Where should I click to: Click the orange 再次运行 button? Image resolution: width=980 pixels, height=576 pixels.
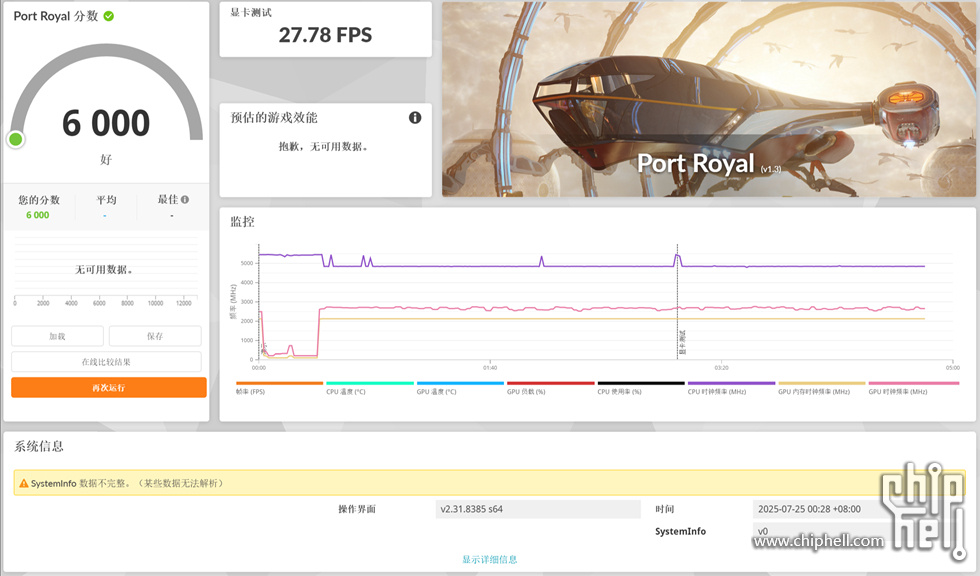(109, 387)
